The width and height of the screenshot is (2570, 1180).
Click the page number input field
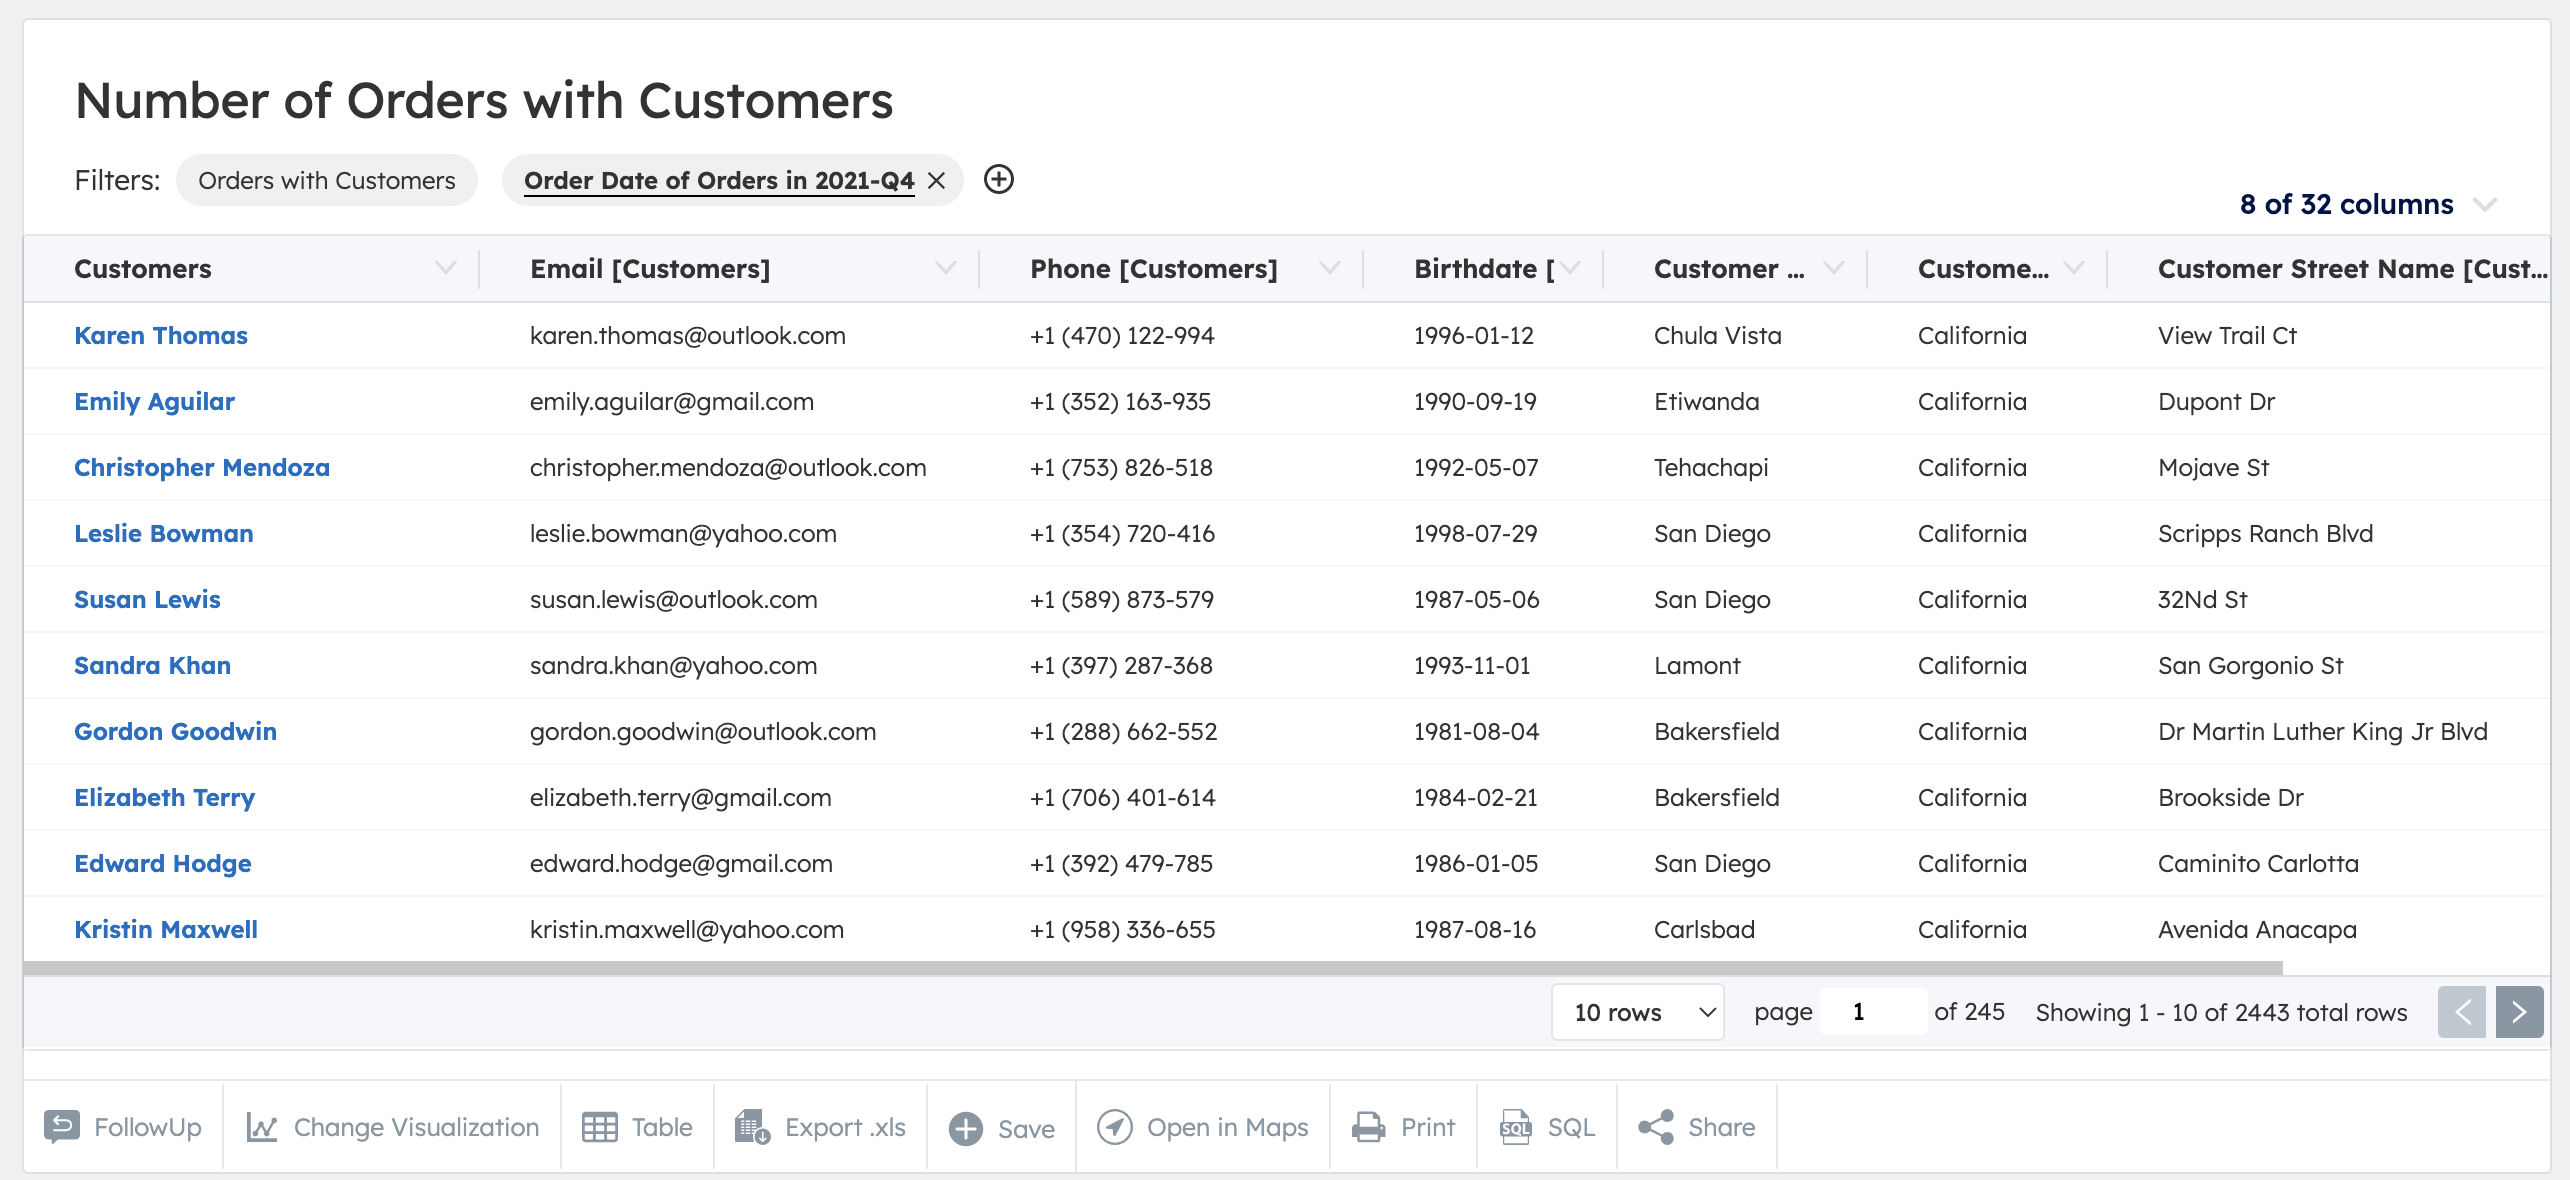click(1872, 1012)
